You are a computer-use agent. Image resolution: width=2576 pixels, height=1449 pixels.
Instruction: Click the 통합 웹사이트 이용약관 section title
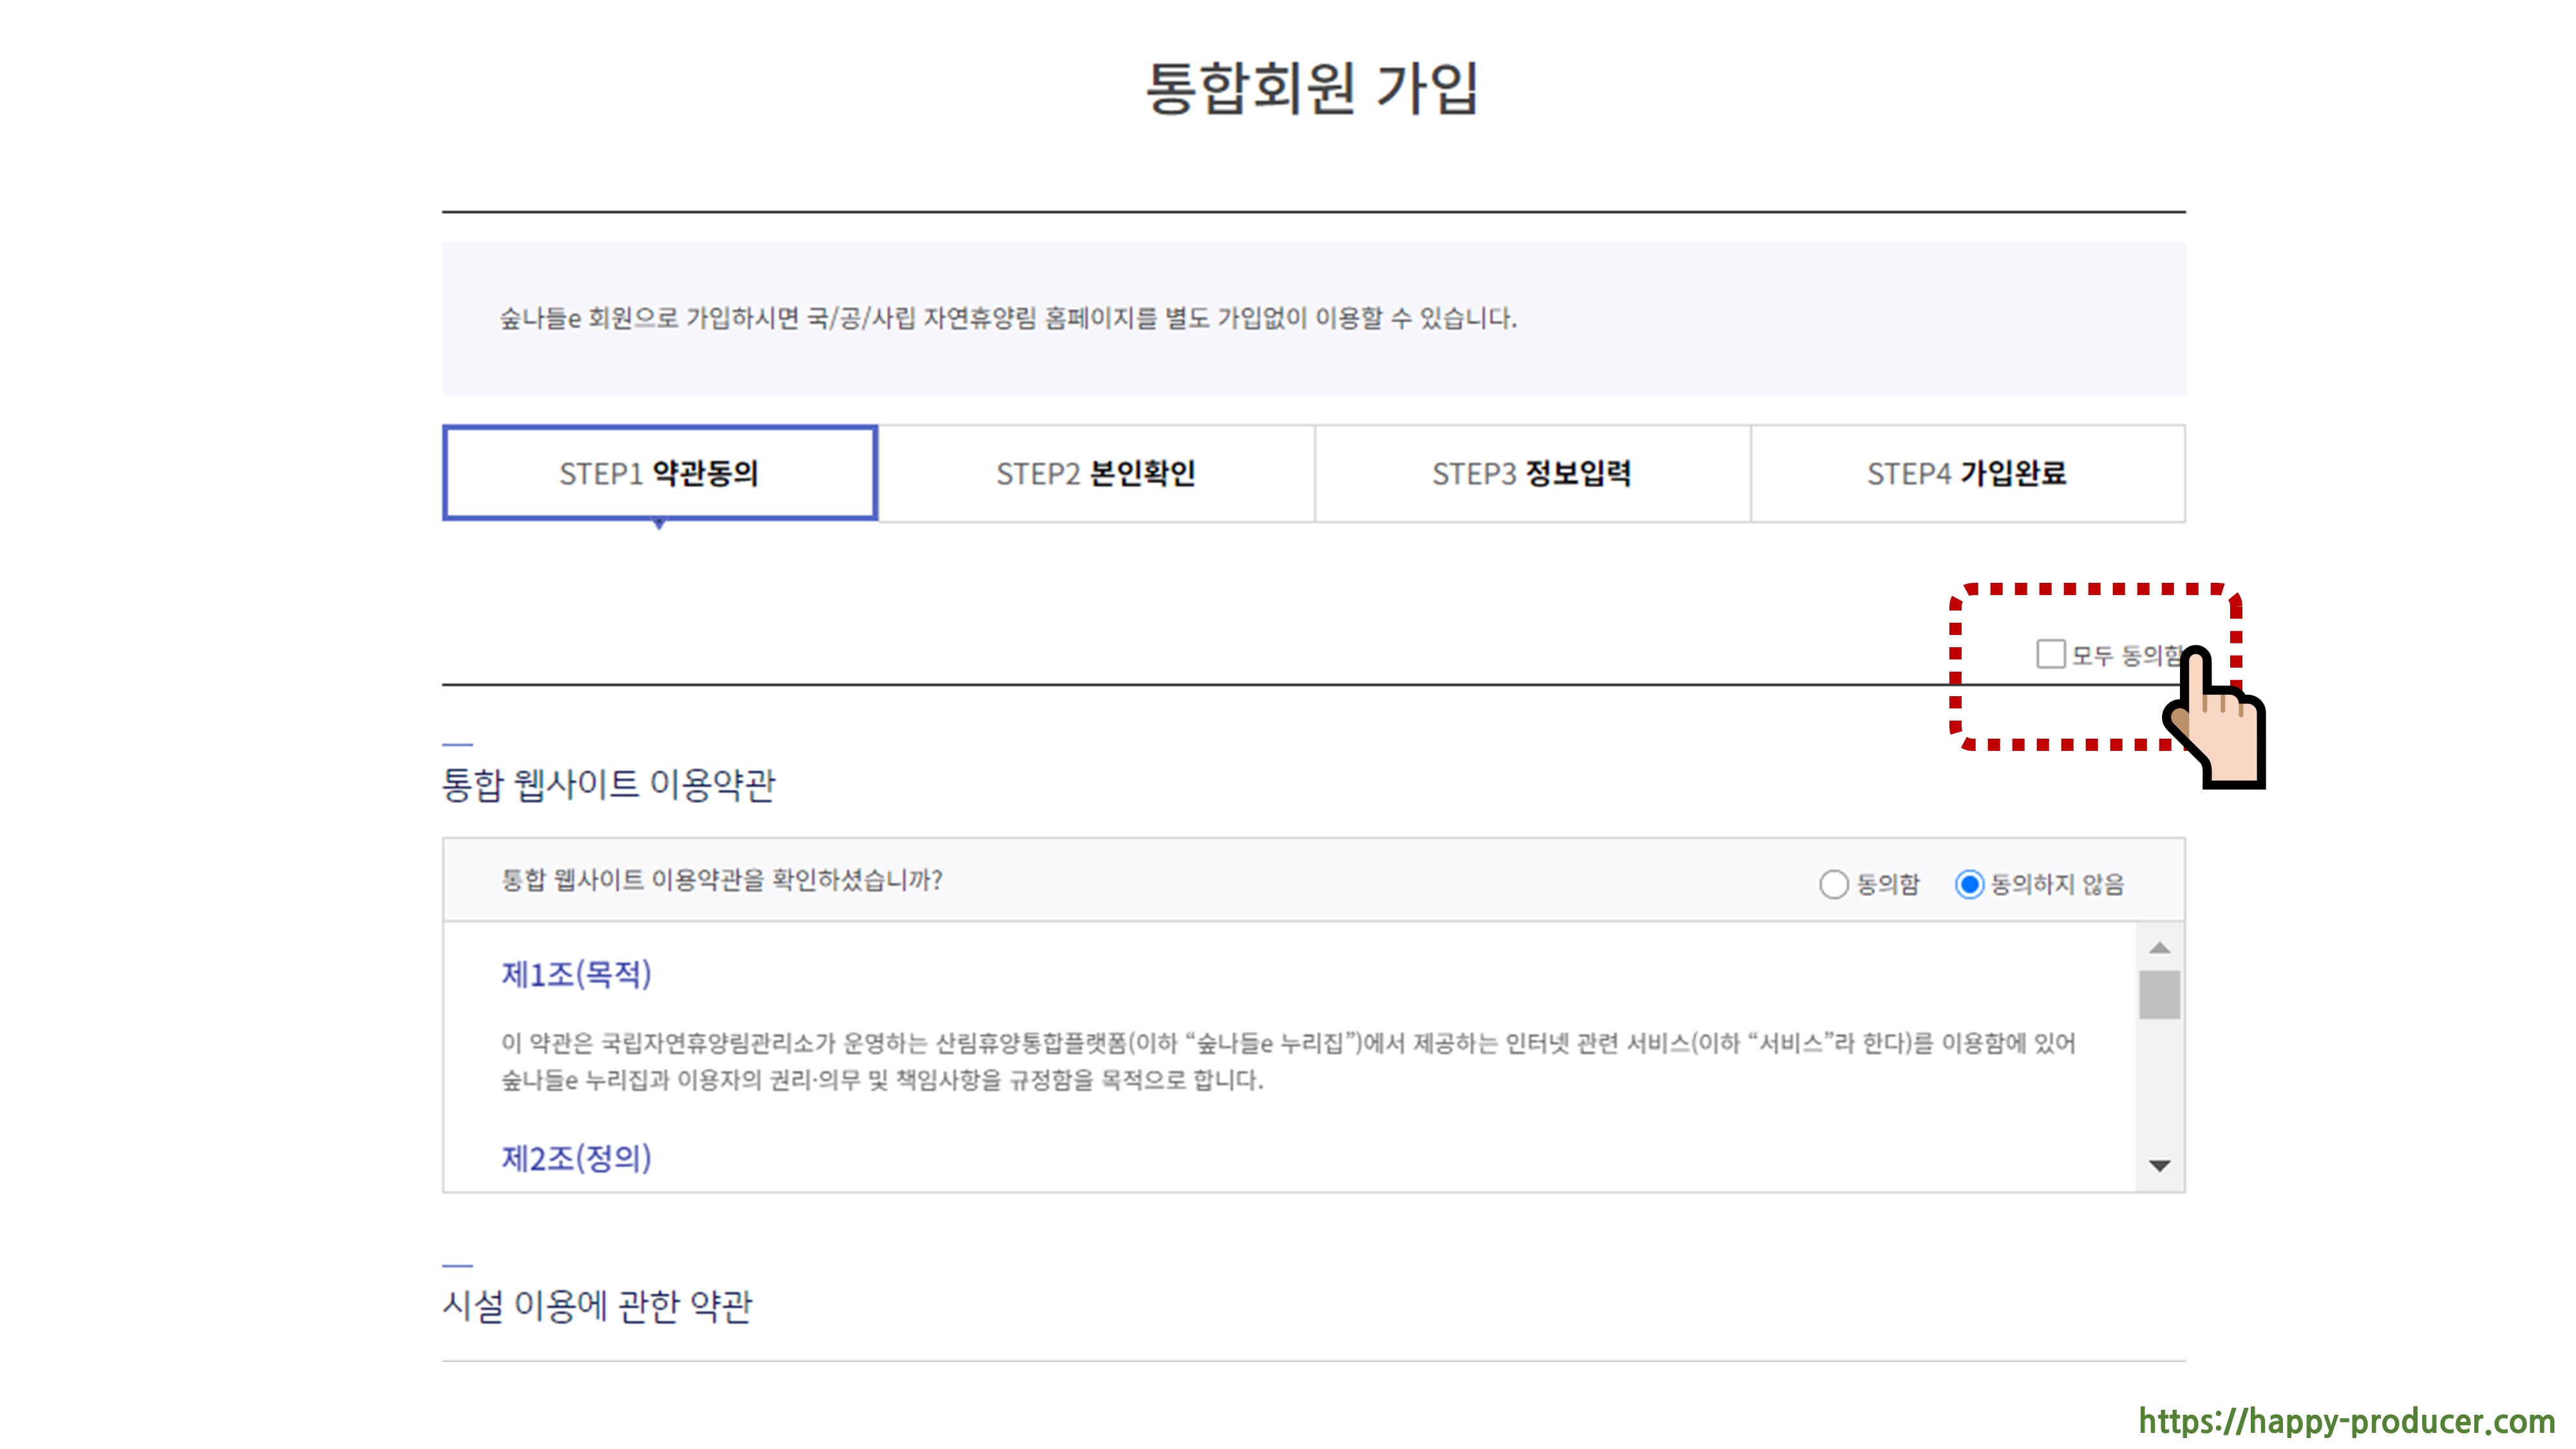coord(608,784)
